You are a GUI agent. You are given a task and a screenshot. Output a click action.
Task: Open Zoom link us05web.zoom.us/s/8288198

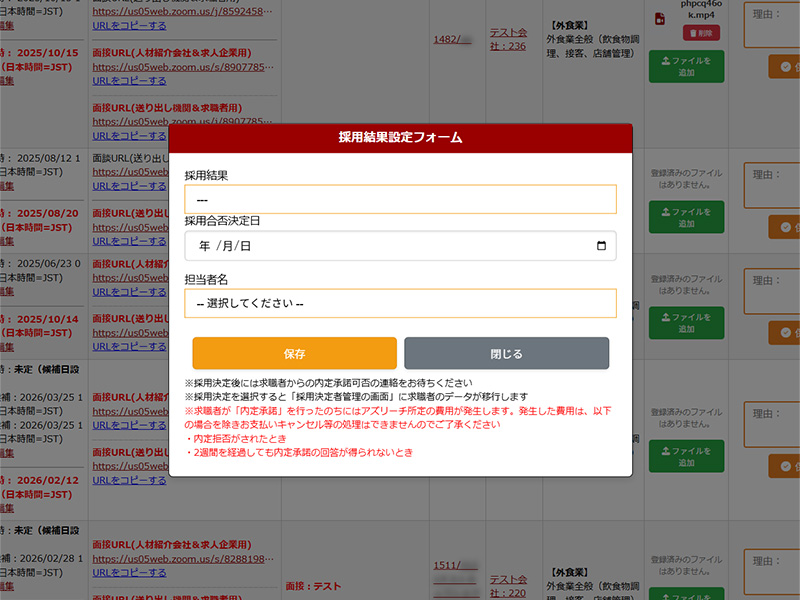coord(183,559)
